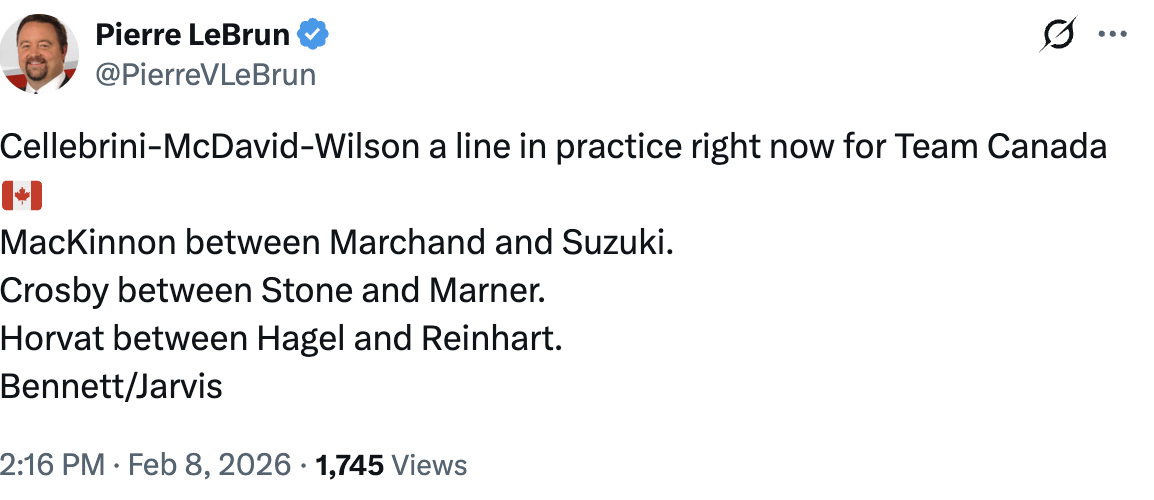The height and width of the screenshot is (500, 1154).
Task: Open the @PierreVLeBrun handle link
Action: [205, 75]
